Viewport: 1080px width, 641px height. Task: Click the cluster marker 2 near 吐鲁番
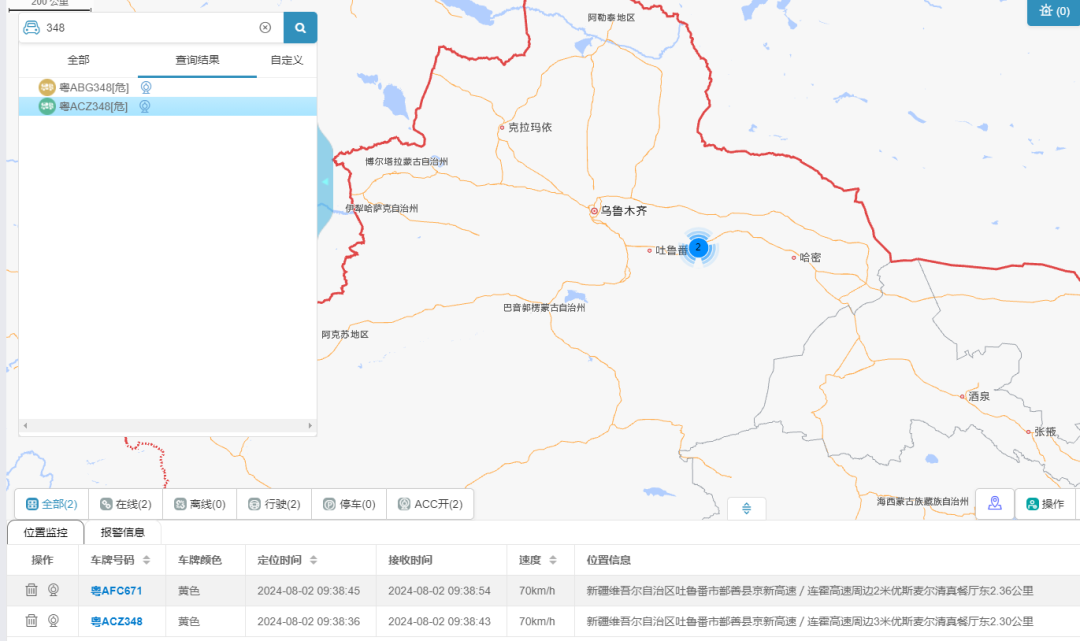click(x=699, y=246)
